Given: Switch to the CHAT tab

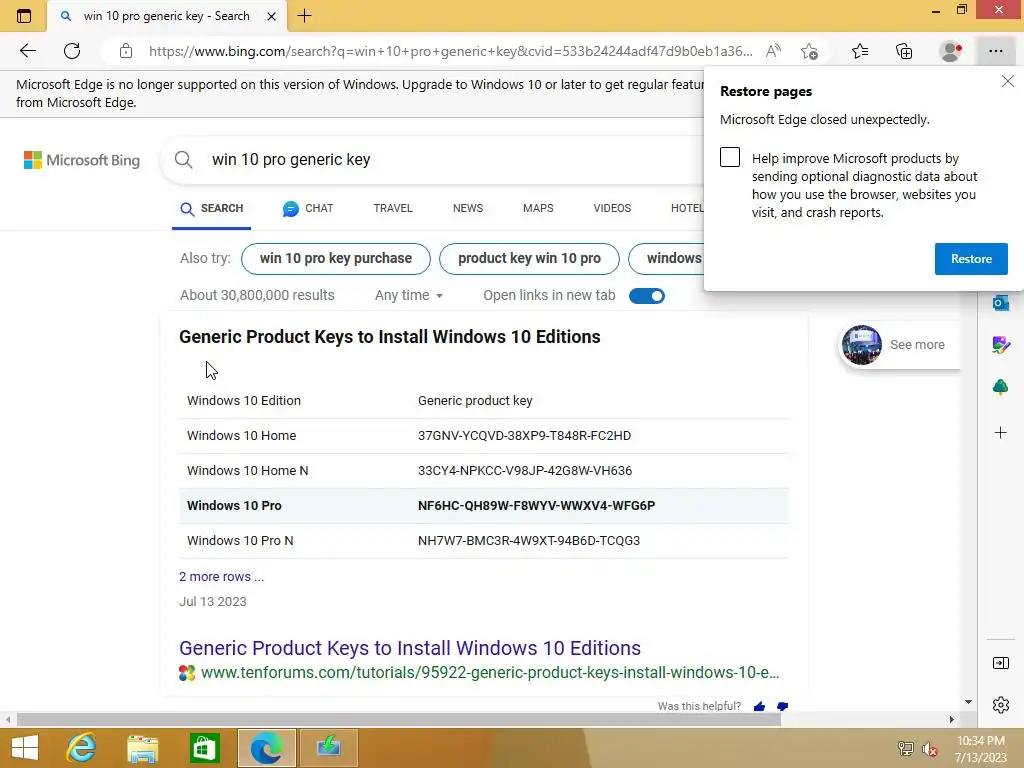Looking at the screenshot, I should [x=308, y=208].
